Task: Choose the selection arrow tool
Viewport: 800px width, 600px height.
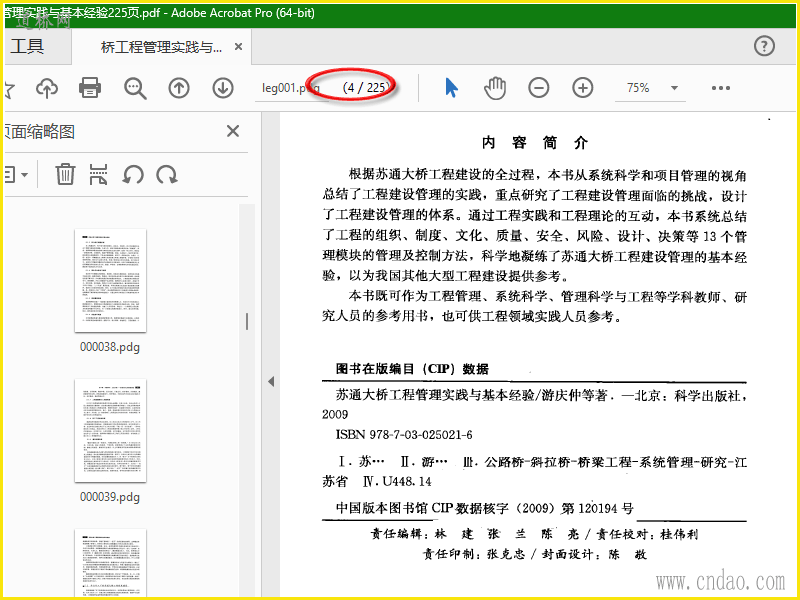Action: [x=451, y=88]
